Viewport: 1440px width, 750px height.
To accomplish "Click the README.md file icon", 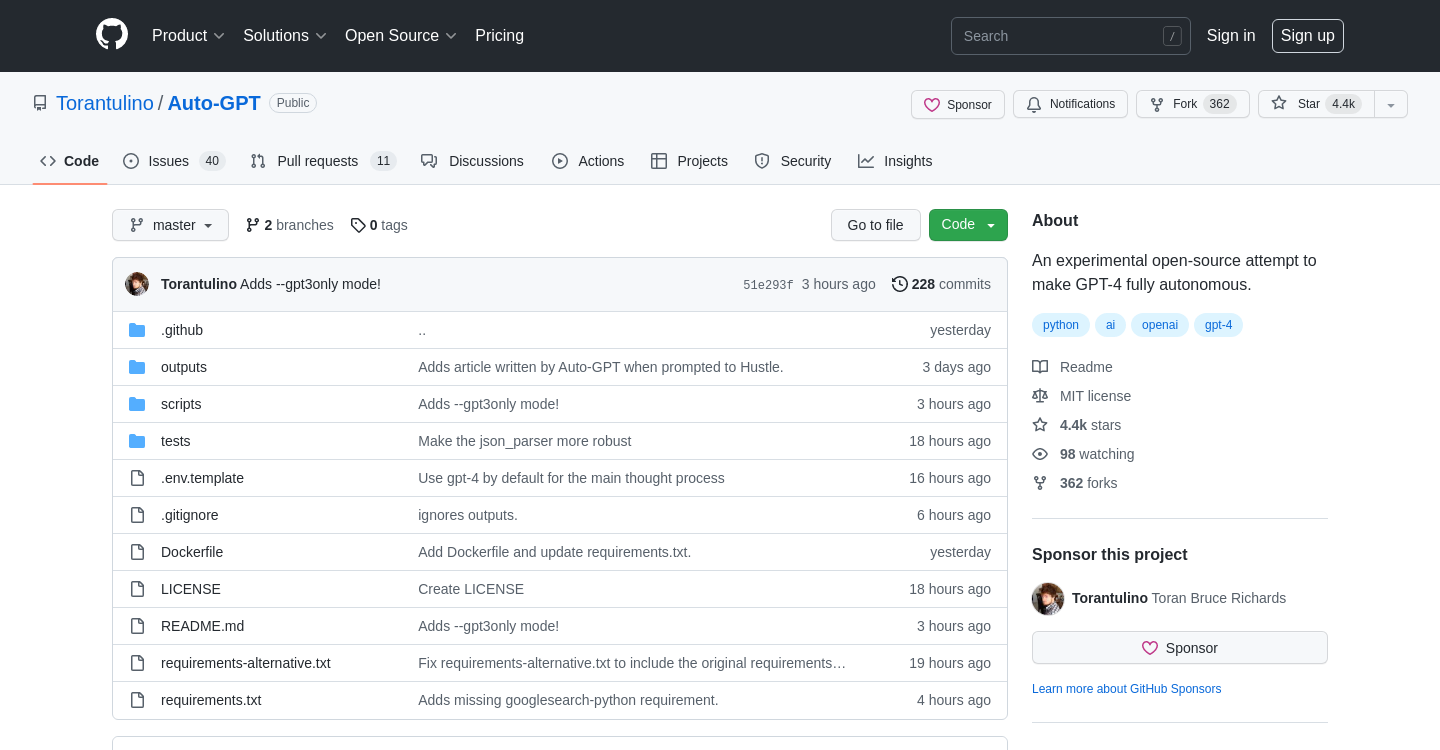I will [137, 626].
